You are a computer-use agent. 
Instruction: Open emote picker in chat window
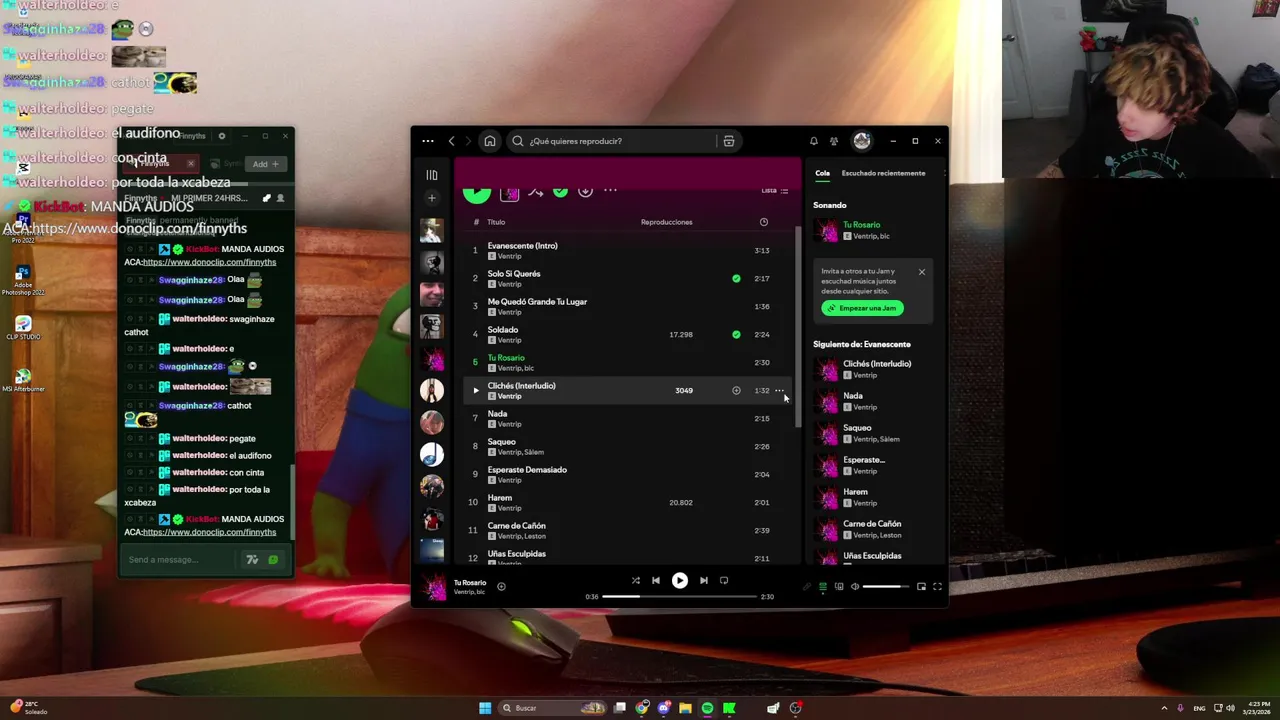click(273, 560)
